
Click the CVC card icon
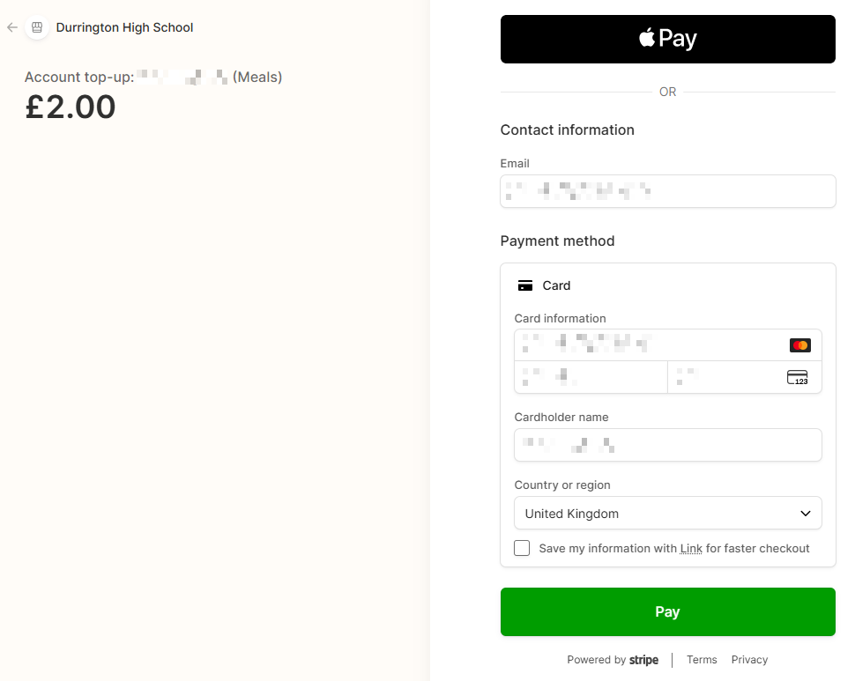click(797, 377)
